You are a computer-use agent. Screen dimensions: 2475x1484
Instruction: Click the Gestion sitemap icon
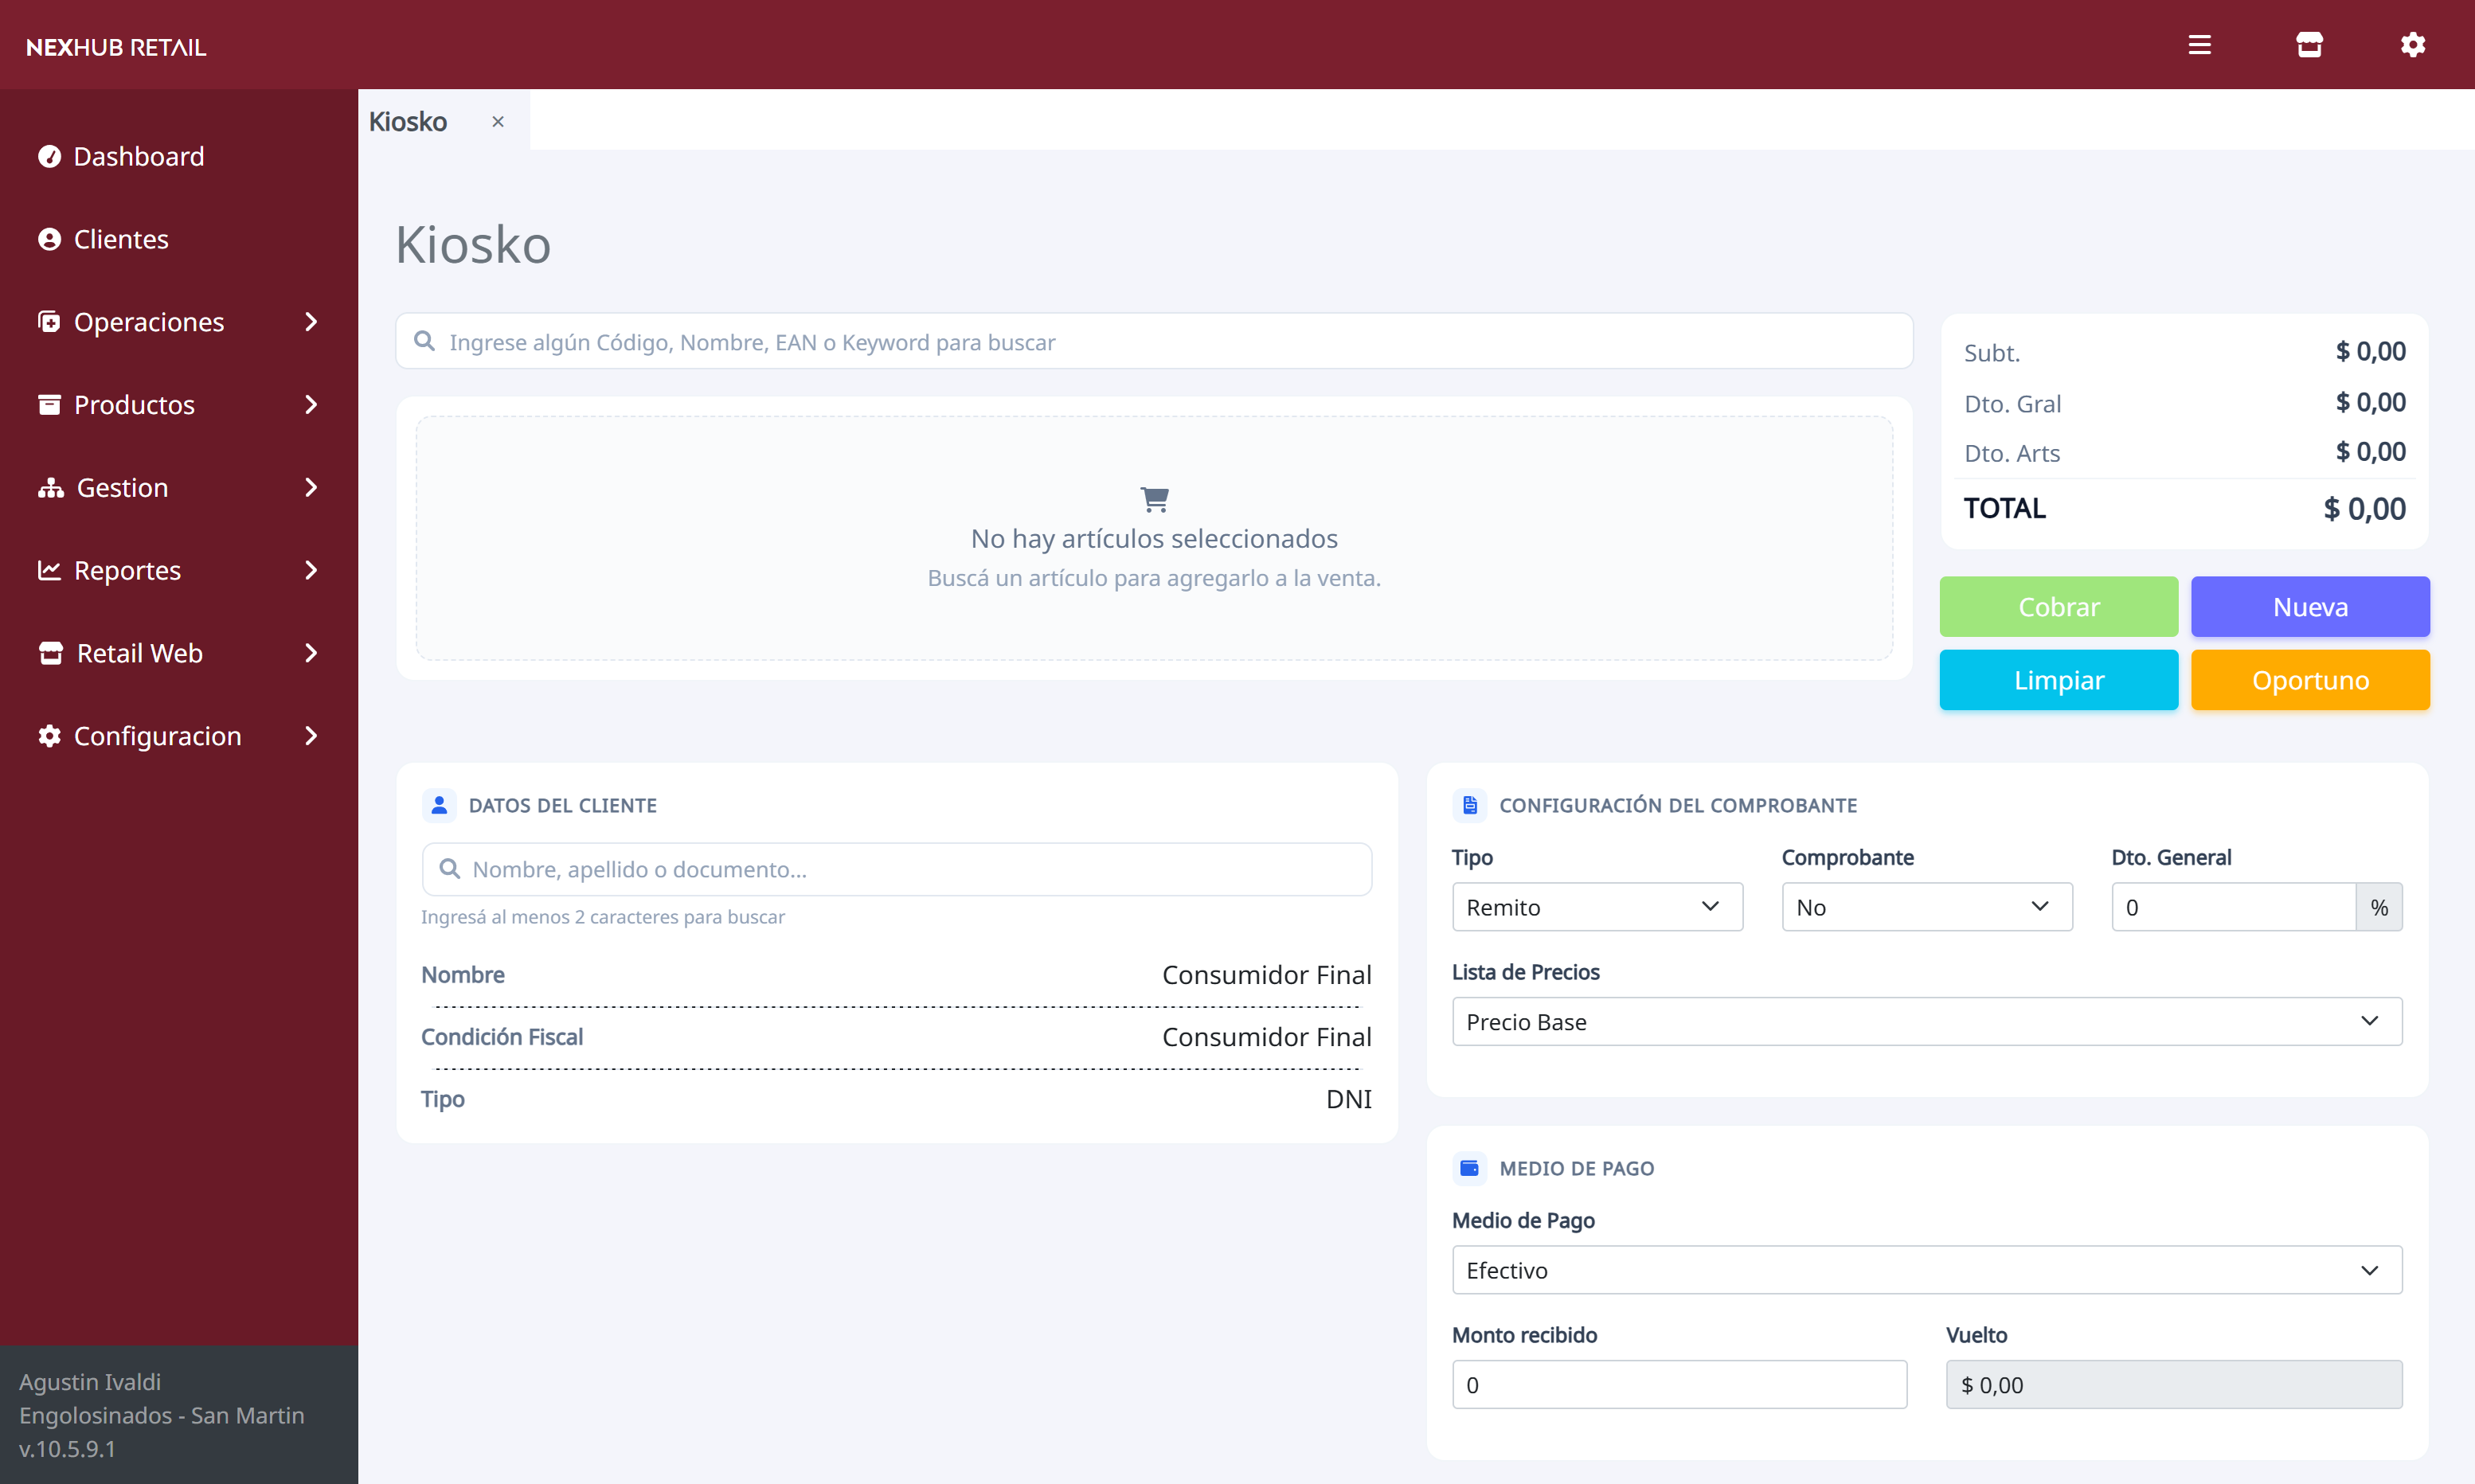pos(50,487)
